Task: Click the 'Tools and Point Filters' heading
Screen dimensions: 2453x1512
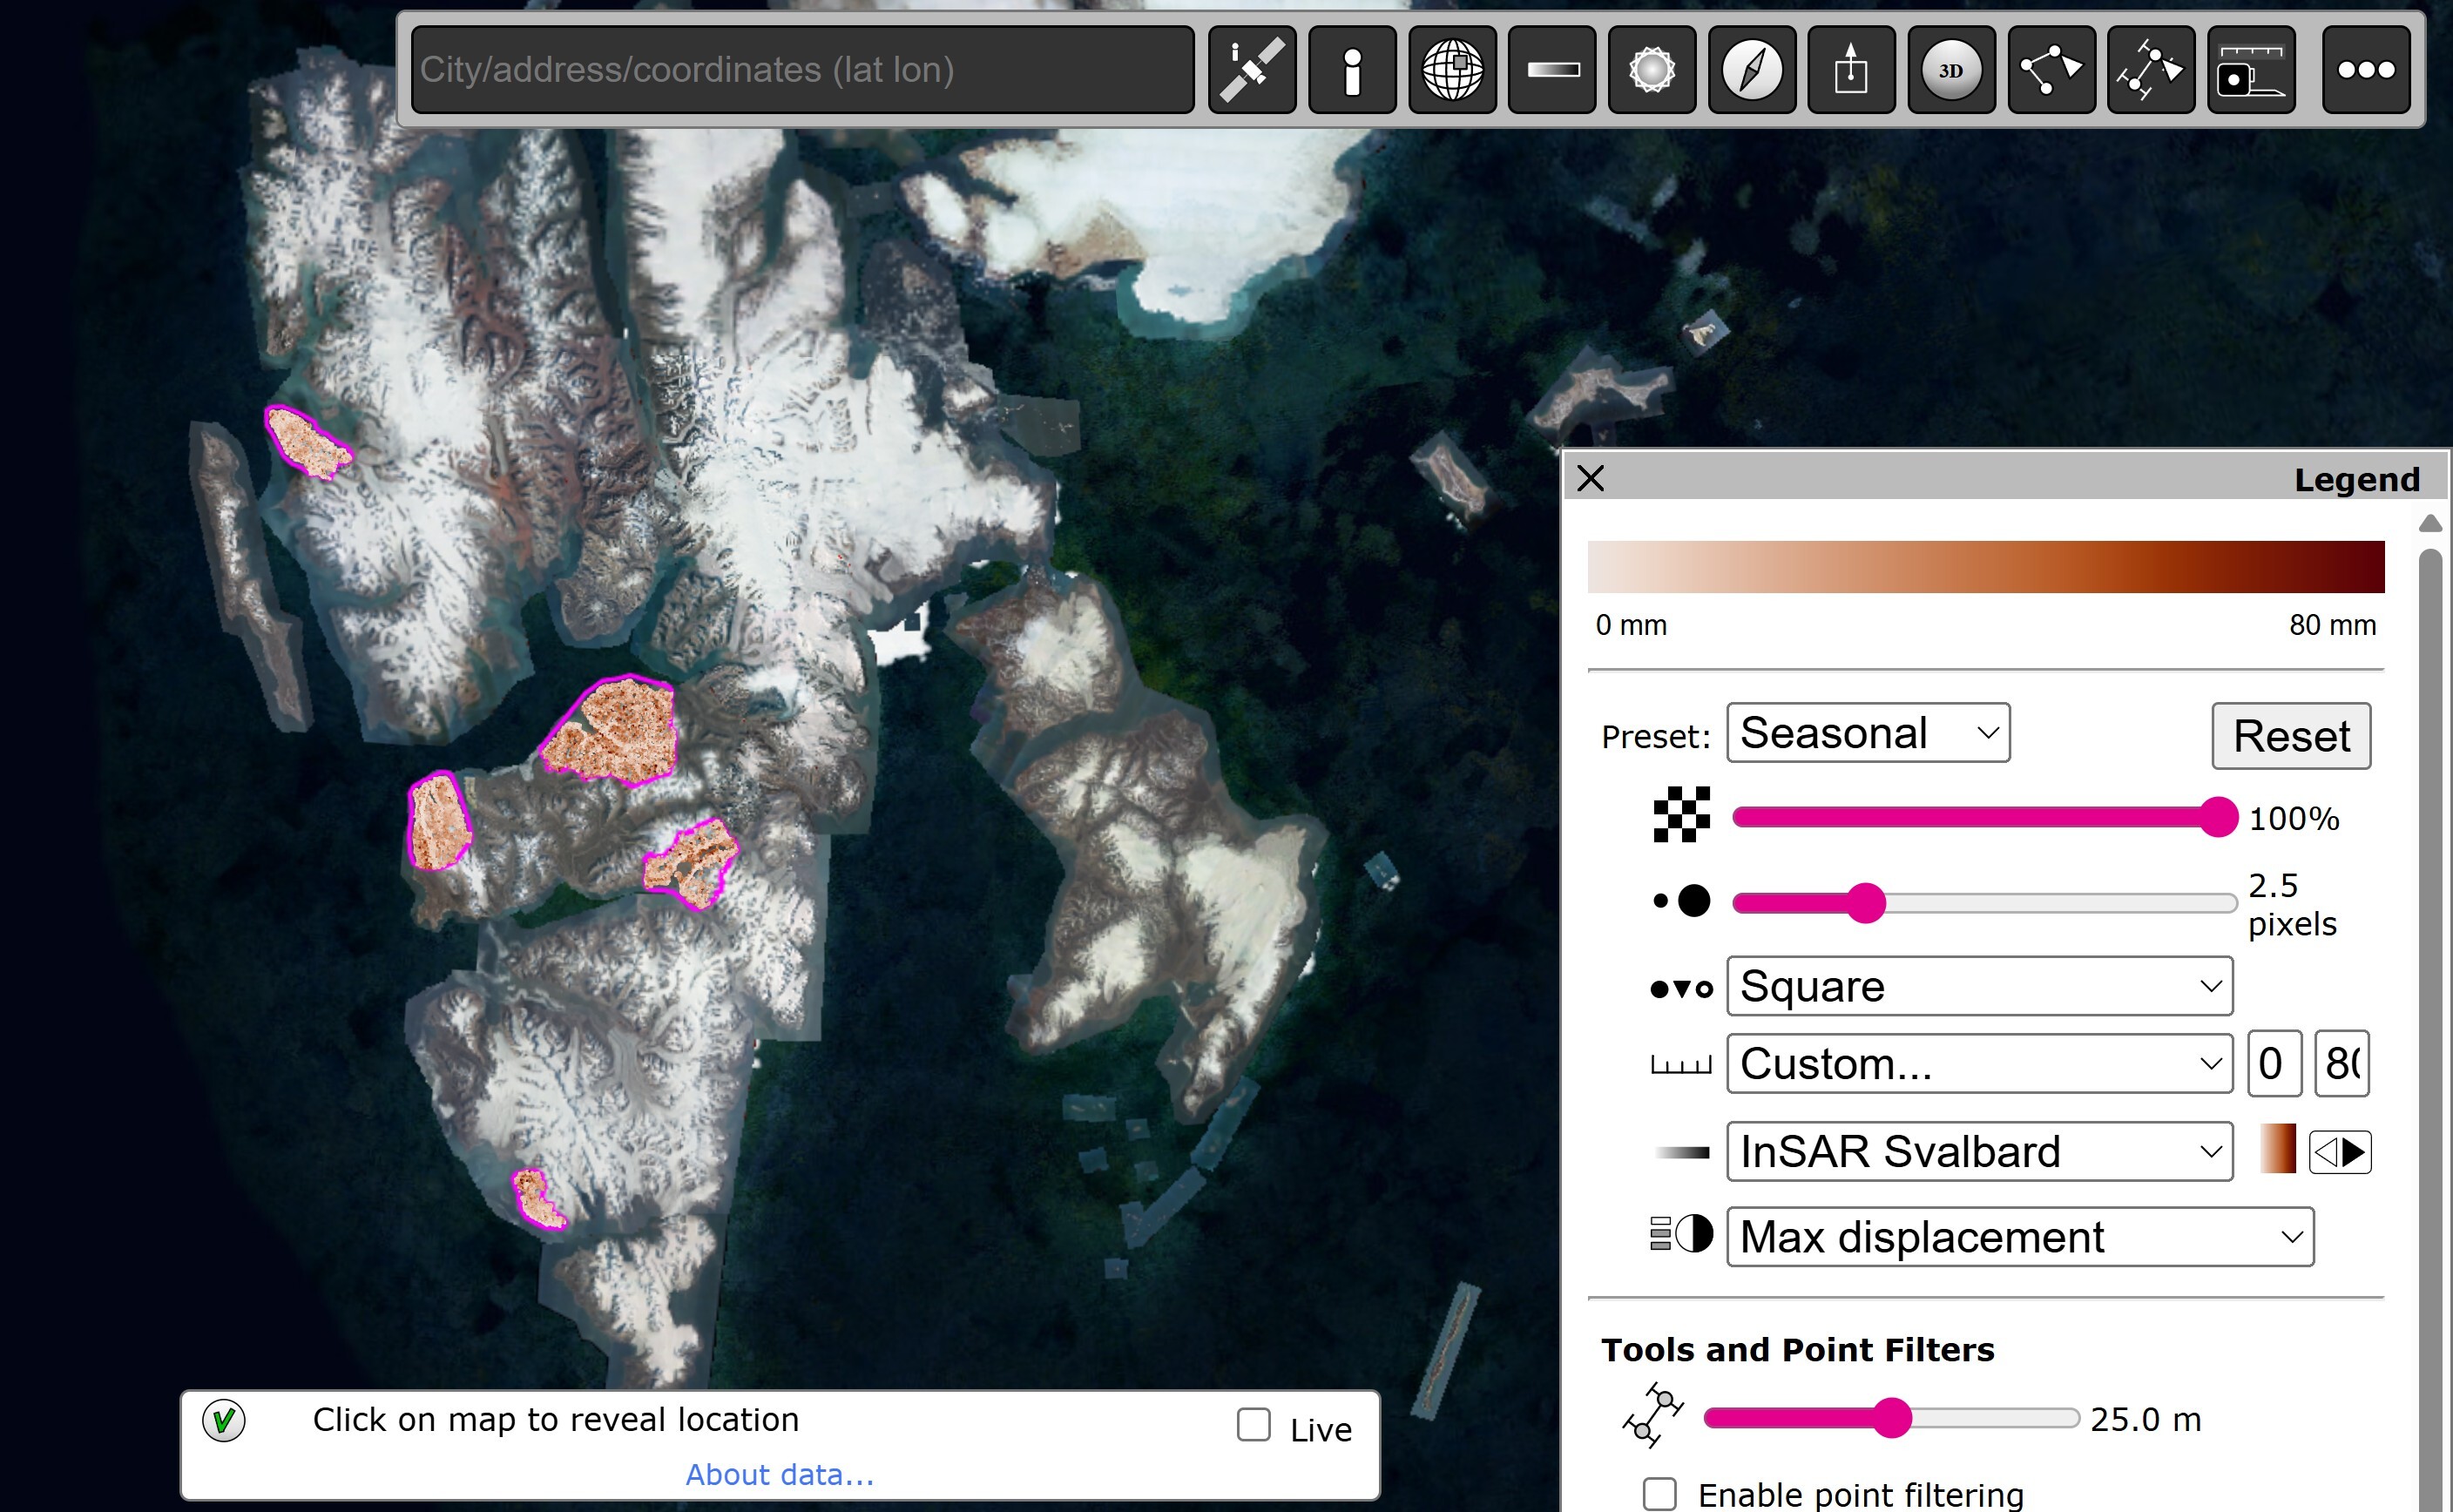Action: [1798, 1350]
